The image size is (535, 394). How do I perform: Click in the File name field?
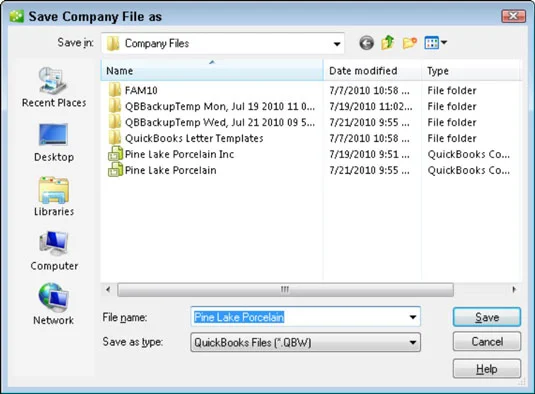click(x=305, y=317)
